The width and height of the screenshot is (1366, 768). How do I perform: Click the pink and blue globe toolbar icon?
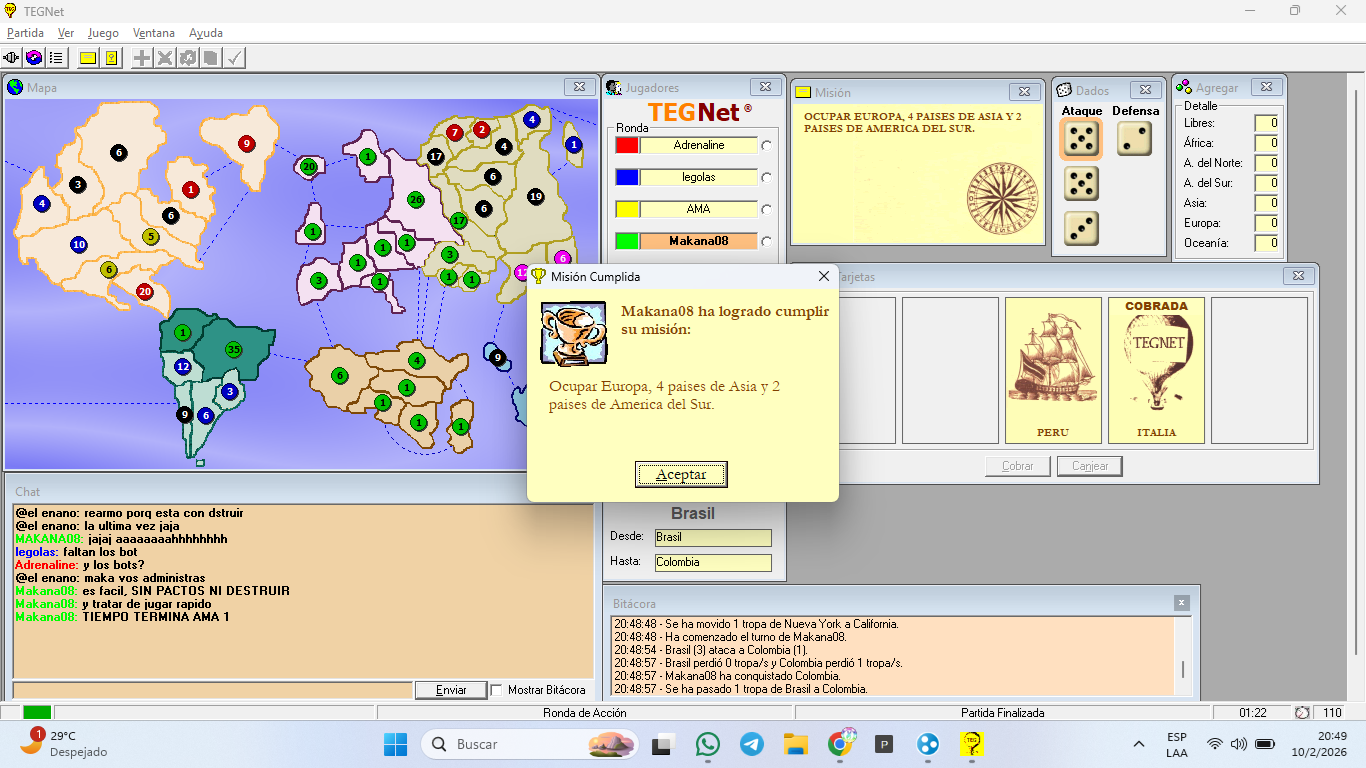pos(34,58)
